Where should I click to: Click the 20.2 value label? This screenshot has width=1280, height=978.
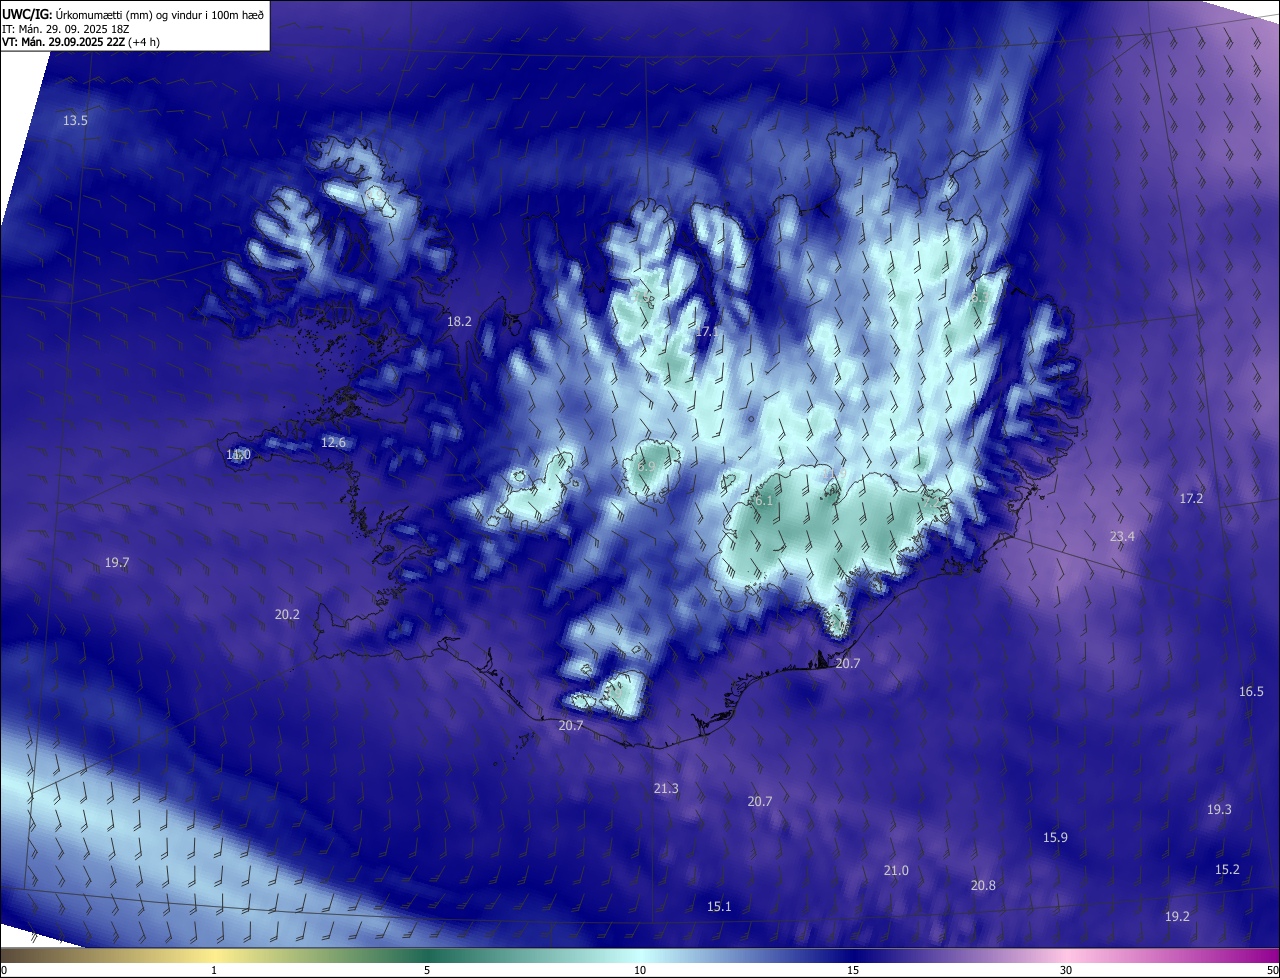click(287, 614)
